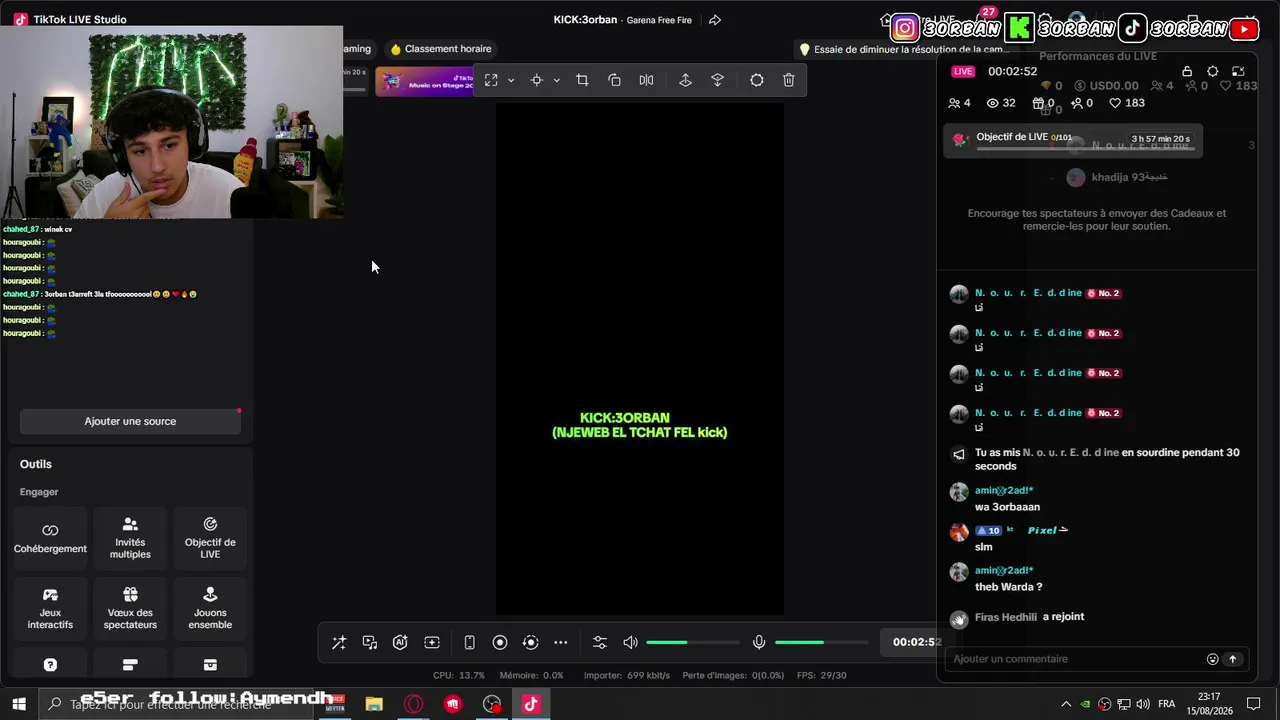Click the share arrow icon next to the stream title

pos(715,20)
